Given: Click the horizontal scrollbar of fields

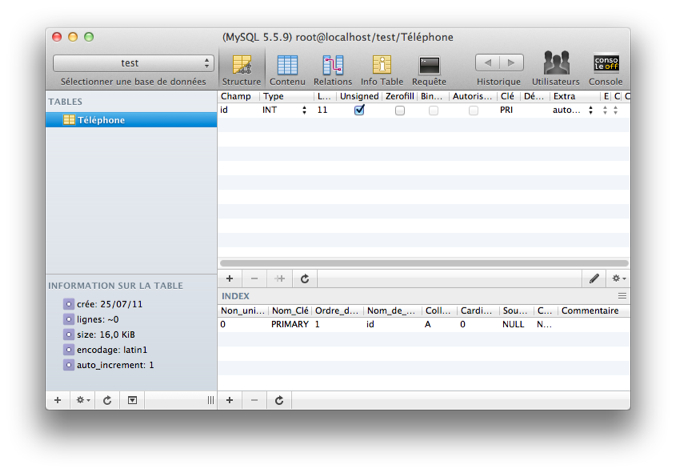Looking at the screenshot, I should click(424, 263).
